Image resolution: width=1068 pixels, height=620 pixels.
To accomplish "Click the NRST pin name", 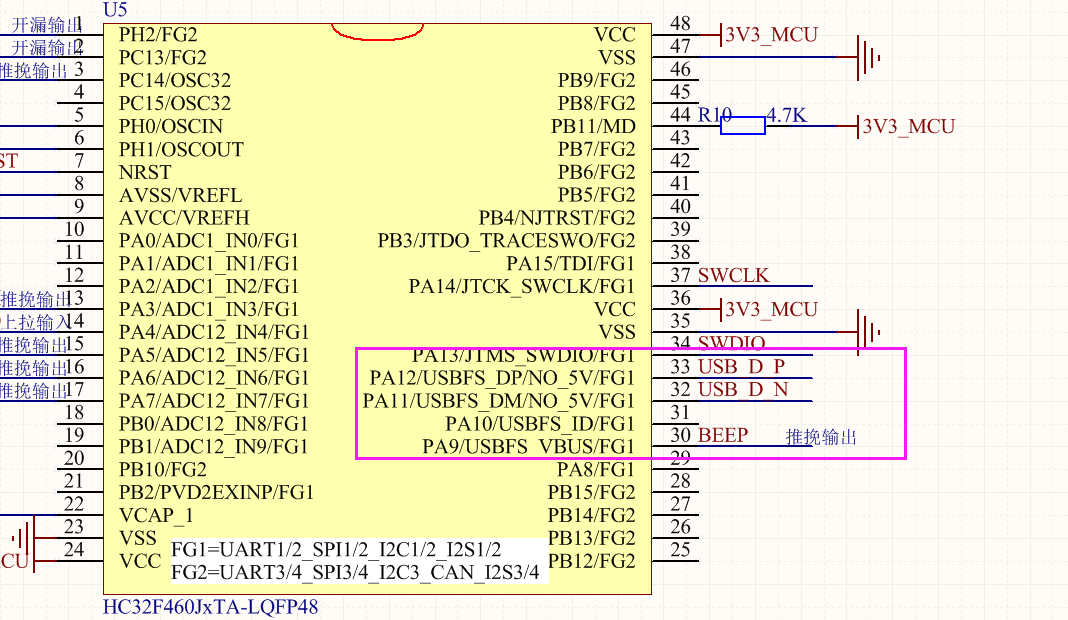I will click(x=145, y=172).
